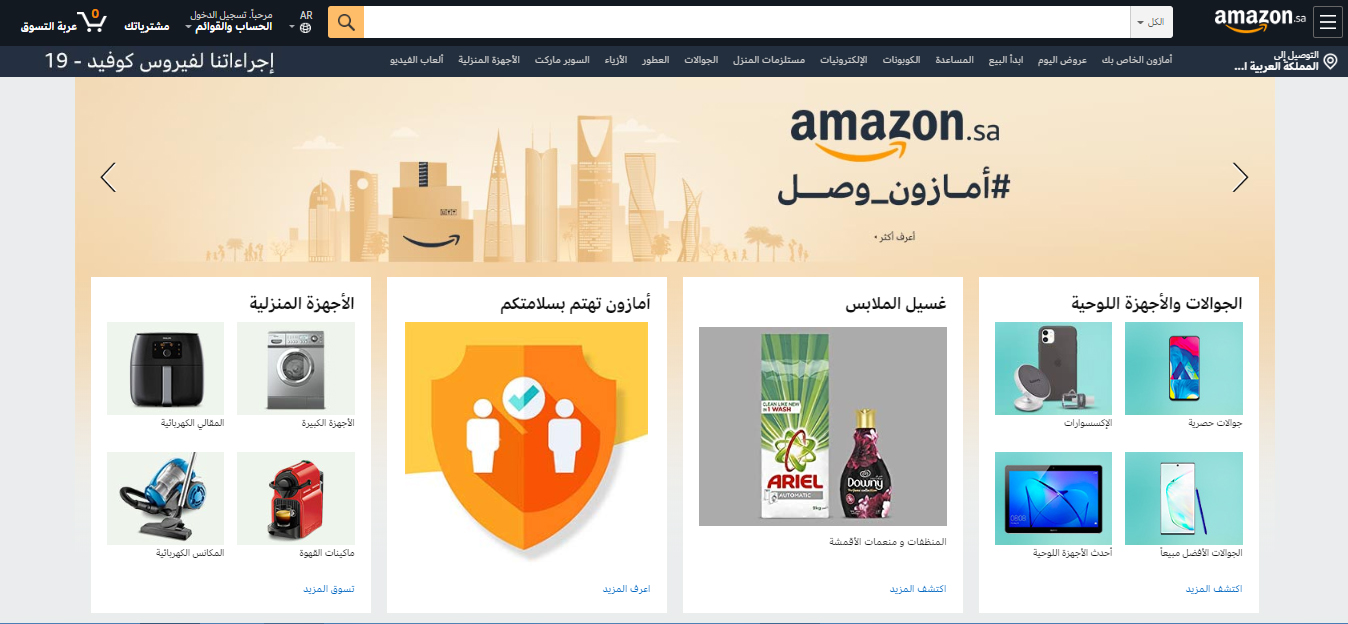This screenshot has height=624, width=1348.
Task: Expand the search category dropdown الكل
Action: (1151, 22)
